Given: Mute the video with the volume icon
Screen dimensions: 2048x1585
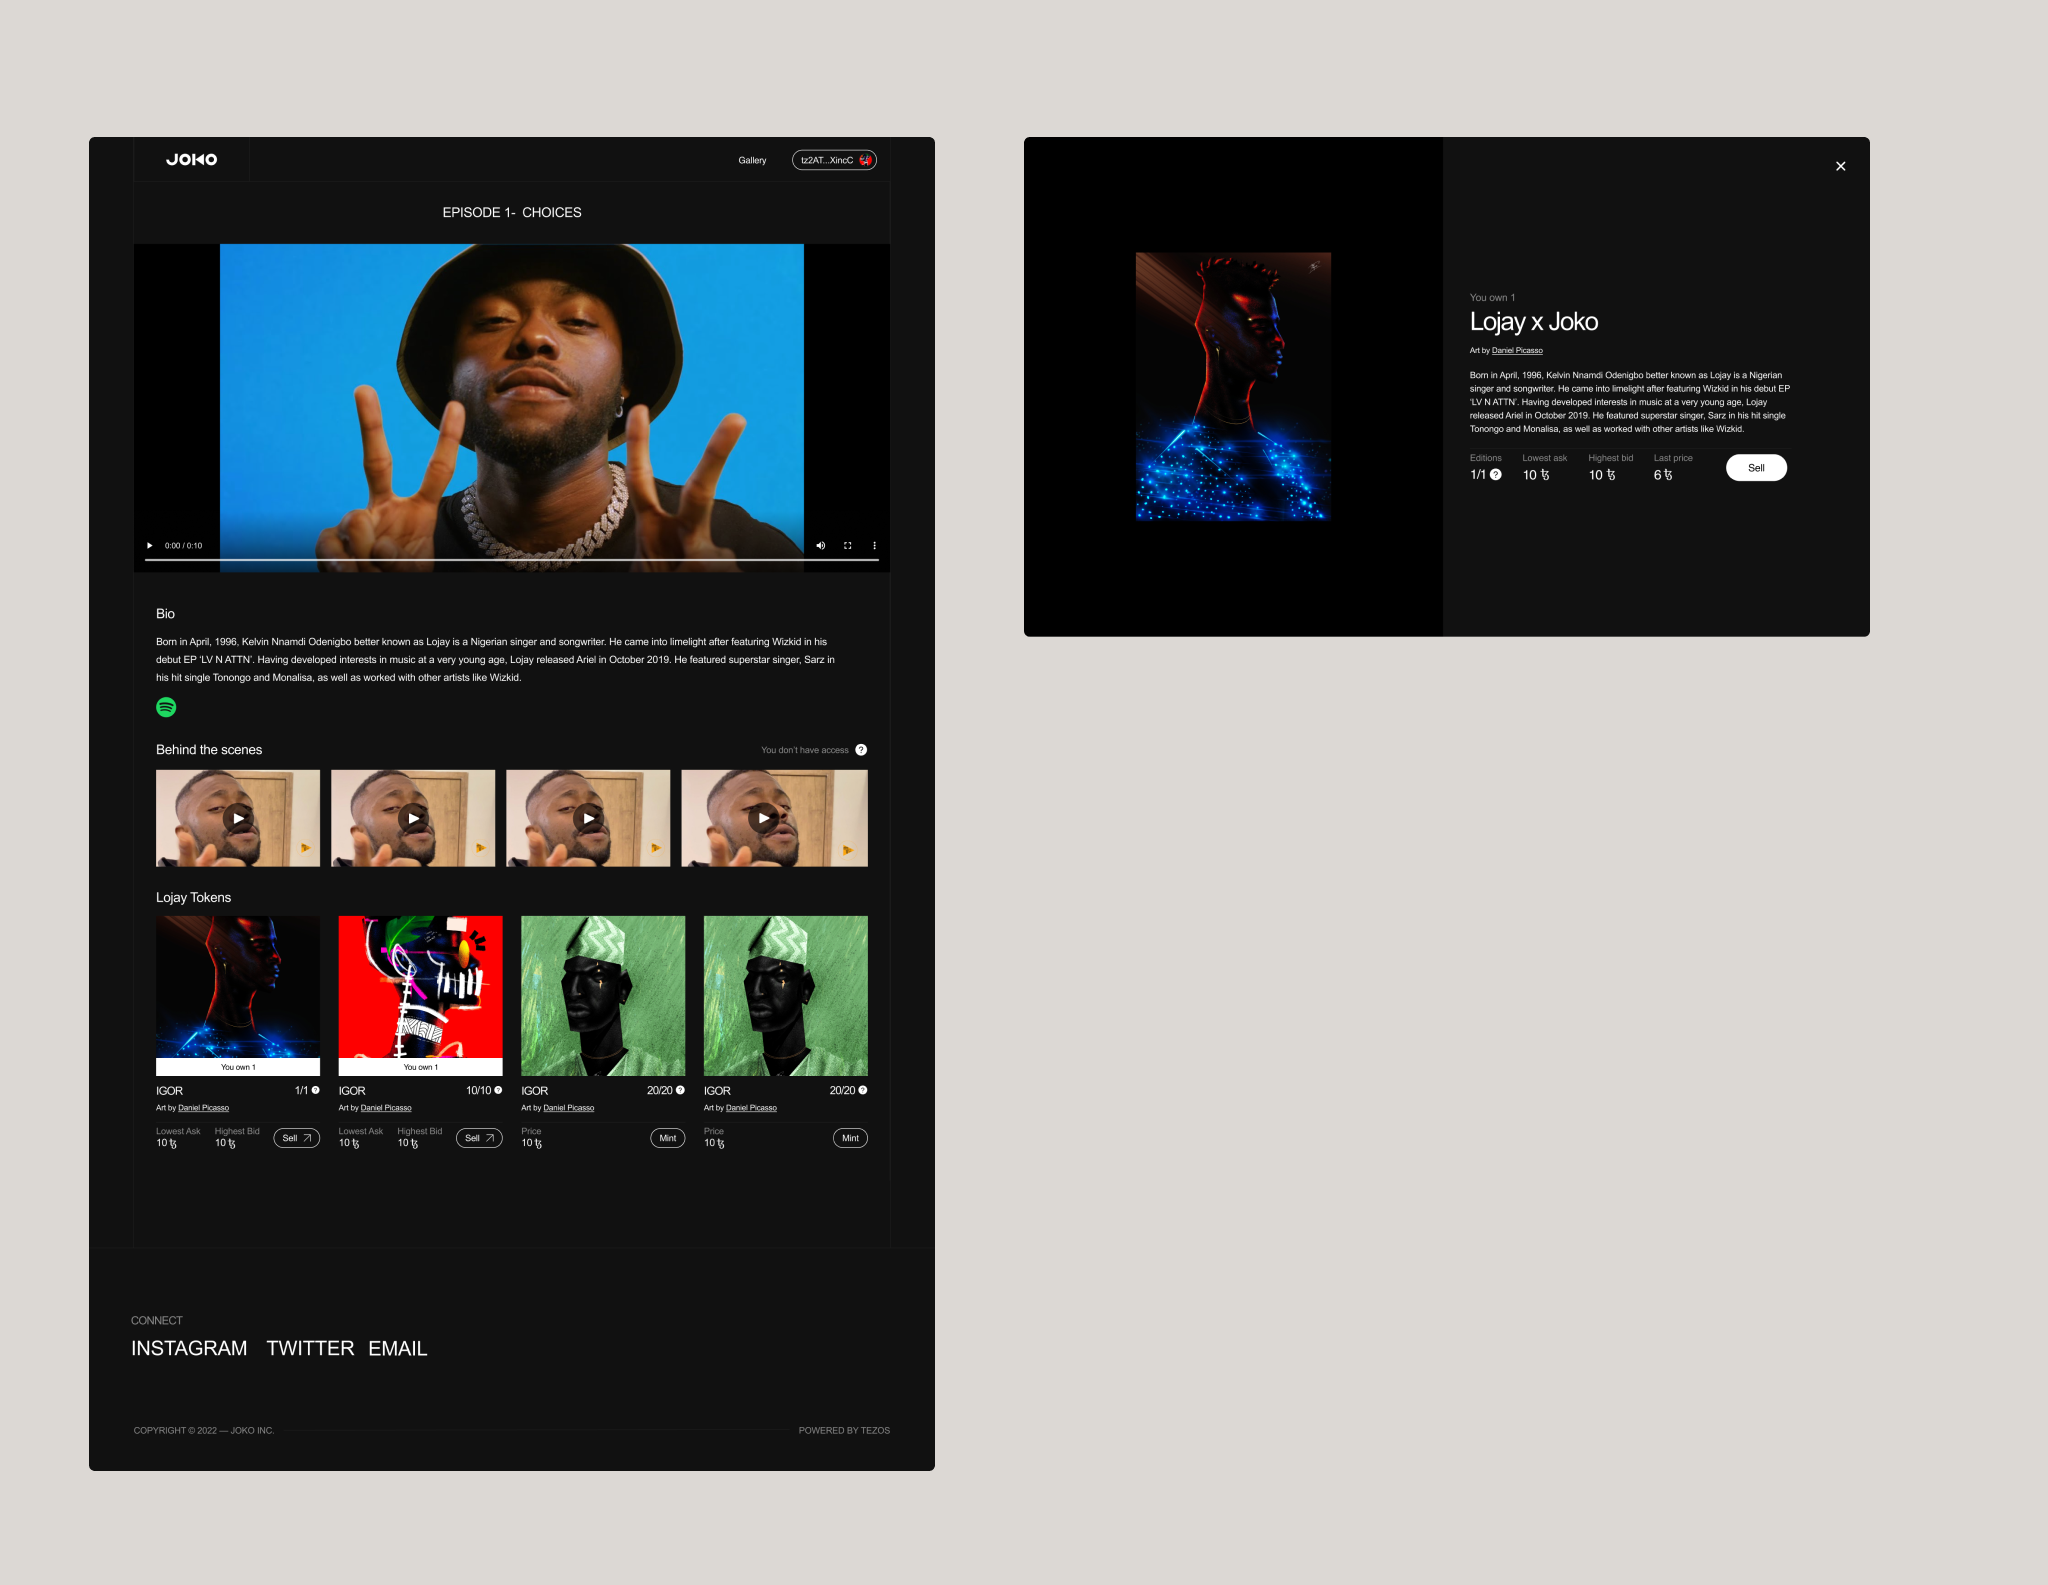Looking at the screenshot, I should click(x=820, y=546).
